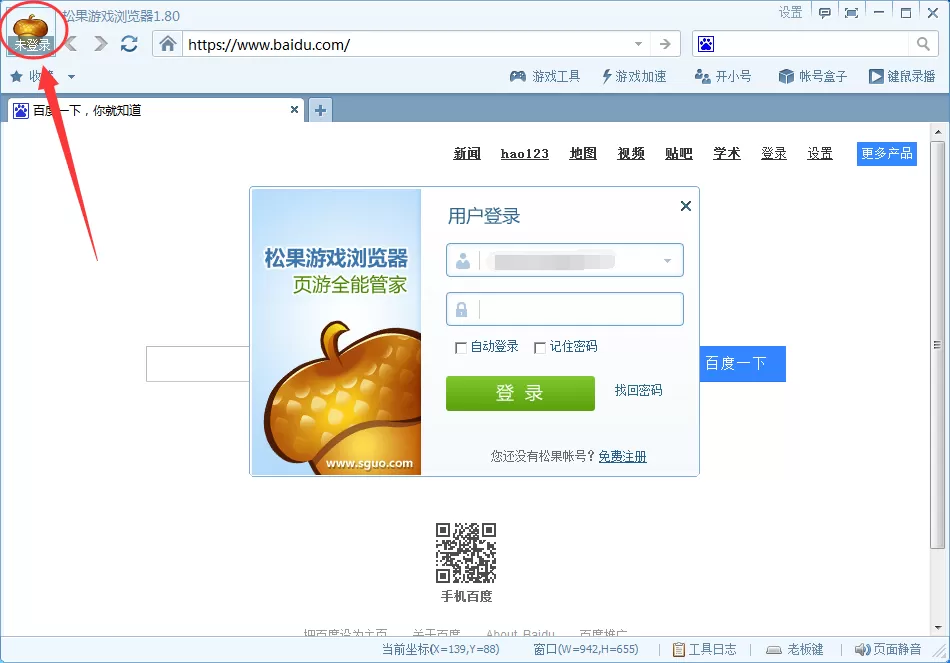This screenshot has width=950, height=663.
Task: Close the 用户登录 dialog
Action: point(686,206)
